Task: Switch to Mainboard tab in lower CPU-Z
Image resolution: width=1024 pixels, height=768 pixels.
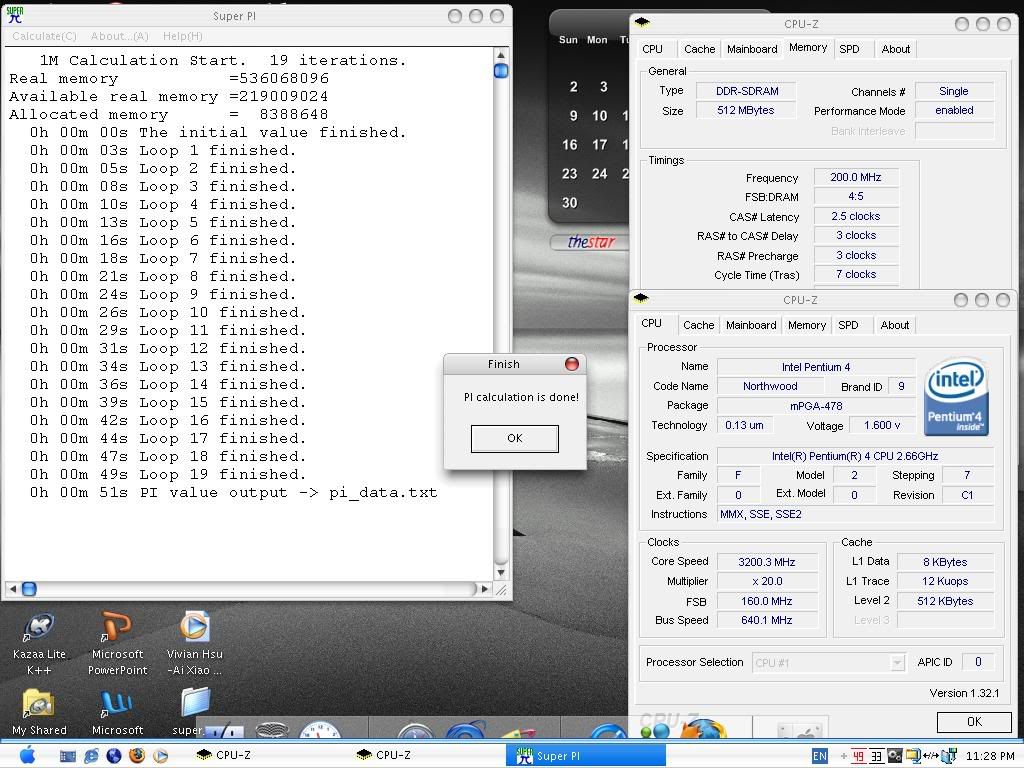Action: (x=751, y=325)
